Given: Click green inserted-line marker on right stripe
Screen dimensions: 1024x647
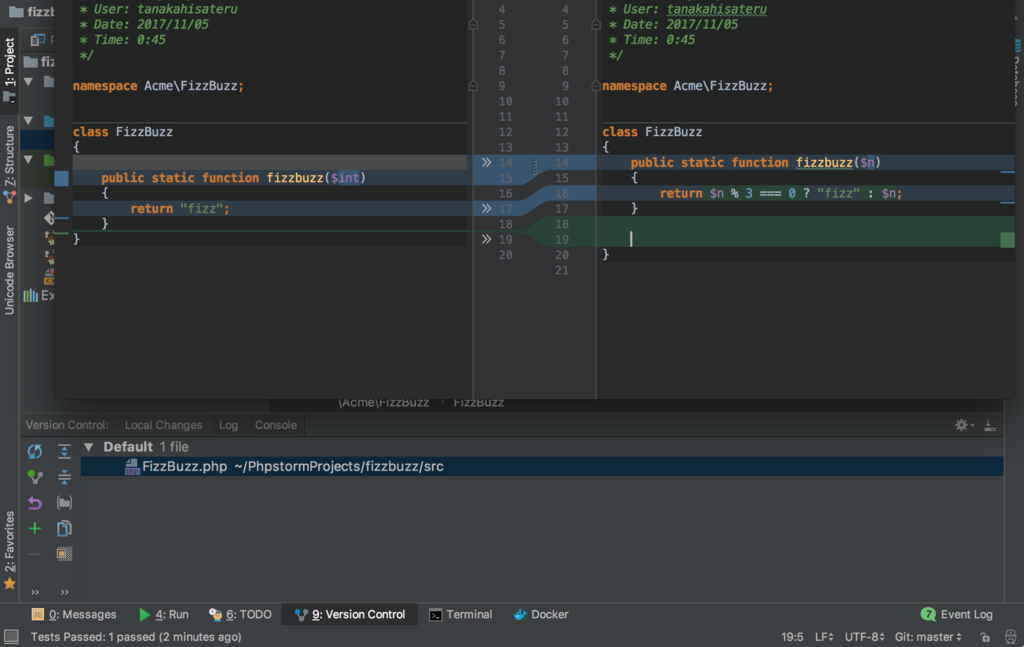Looking at the screenshot, I should click(1008, 240).
